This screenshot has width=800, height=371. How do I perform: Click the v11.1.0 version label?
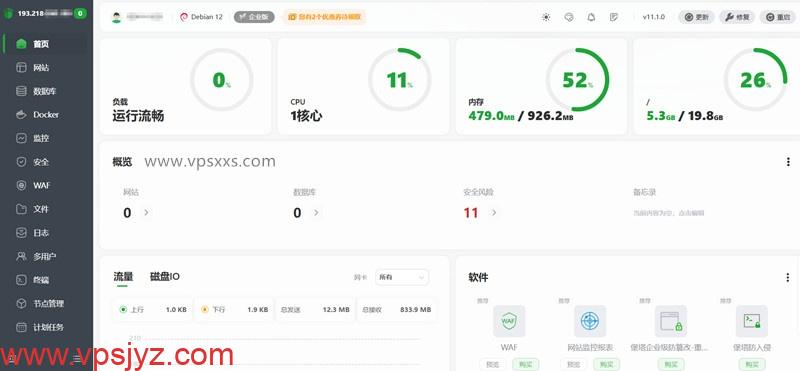click(654, 17)
